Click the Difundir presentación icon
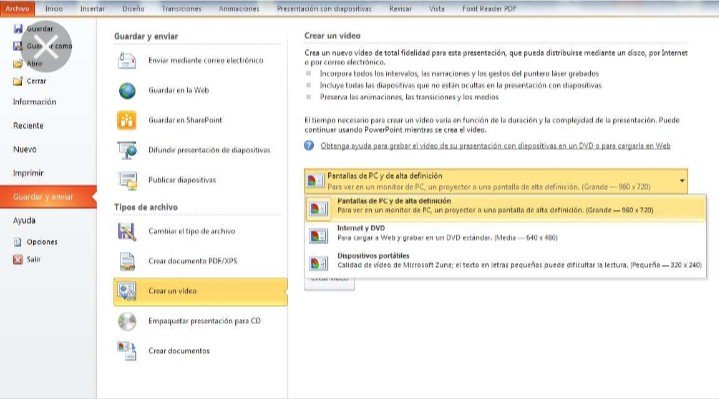 coord(127,150)
